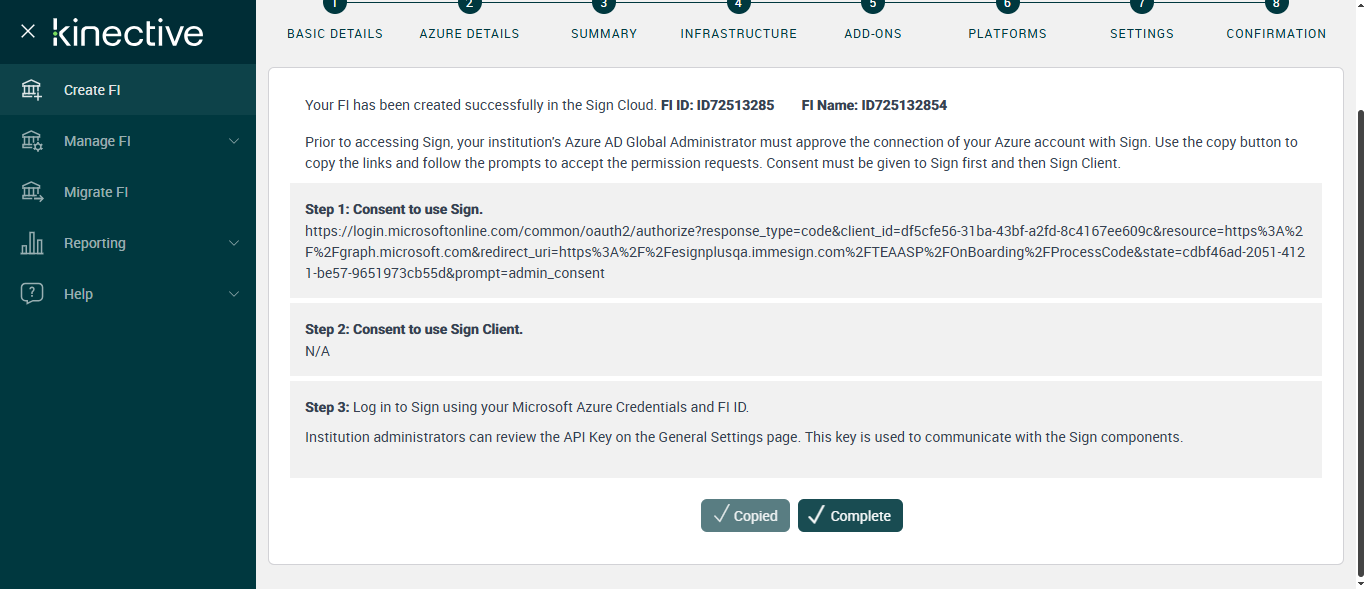
Task: Go to the Platforms step
Action: pos(1007,33)
